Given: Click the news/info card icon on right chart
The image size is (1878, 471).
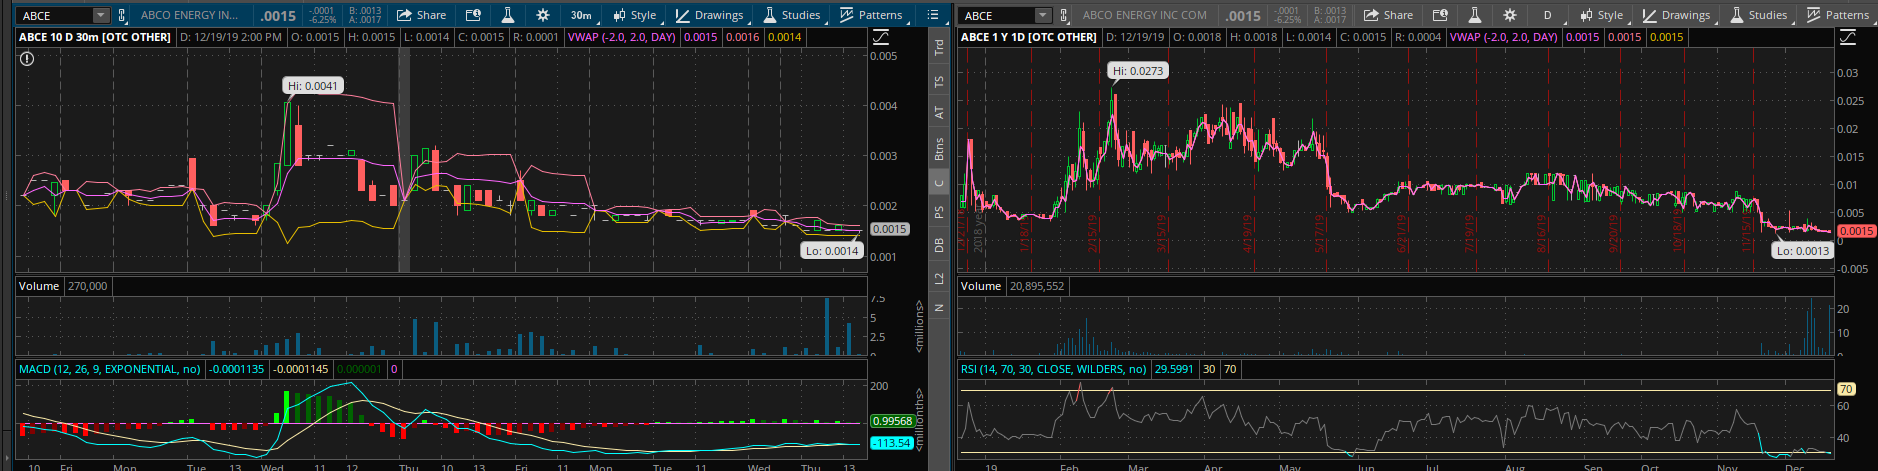Looking at the screenshot, I should click(x=1440, y=15).
